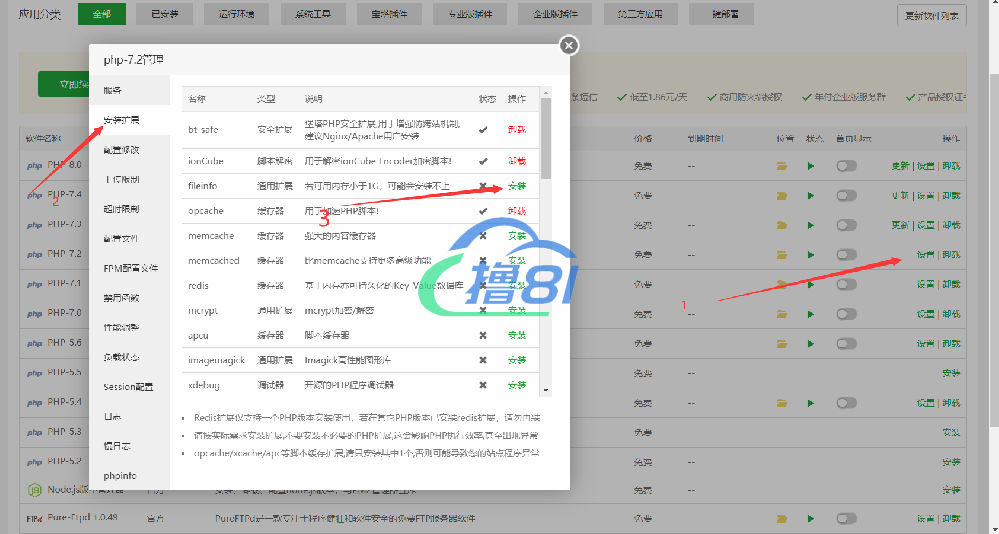Open phpinfo in the dialog sidebar
This screenshot has height=534, width=999.
[x=120, y=475]
